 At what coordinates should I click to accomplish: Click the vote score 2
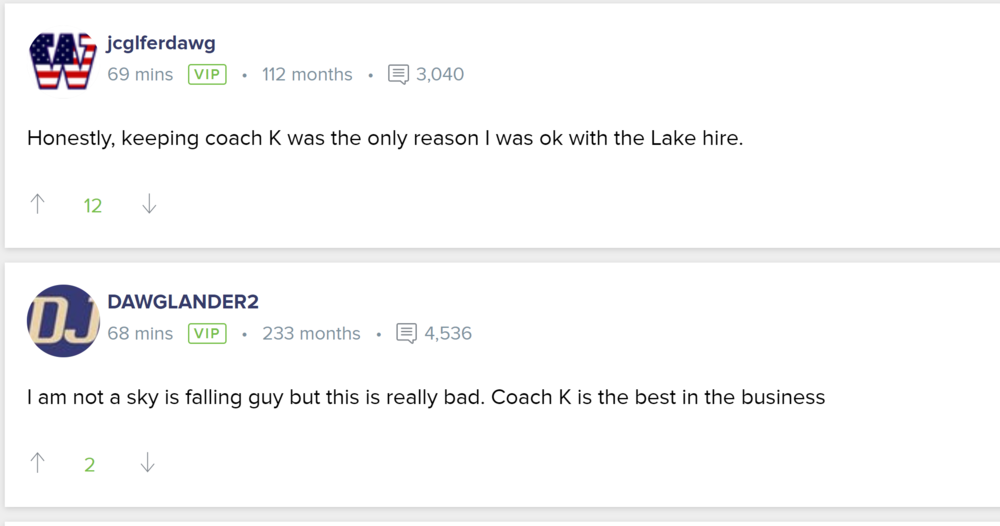[90, 464]
